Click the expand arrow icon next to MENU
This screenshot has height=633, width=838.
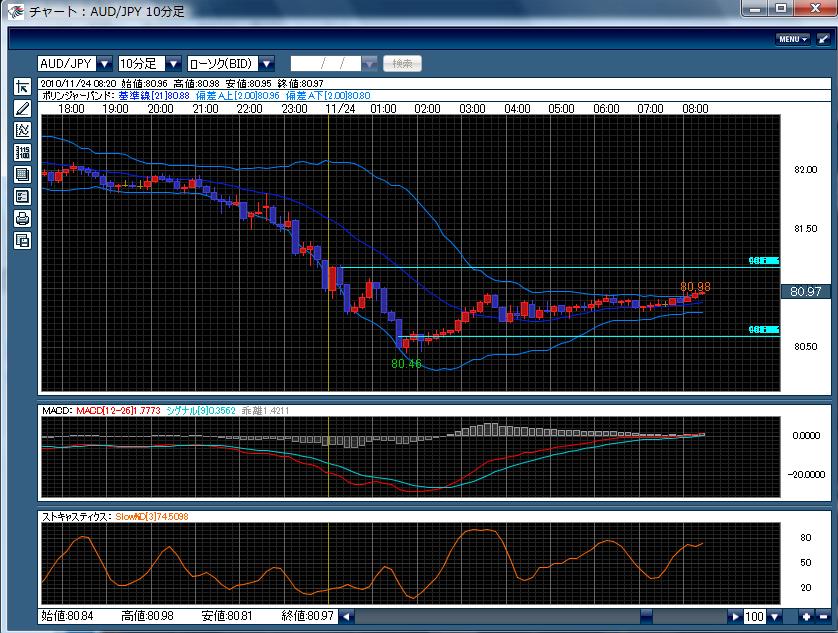(x=823, y=39)
